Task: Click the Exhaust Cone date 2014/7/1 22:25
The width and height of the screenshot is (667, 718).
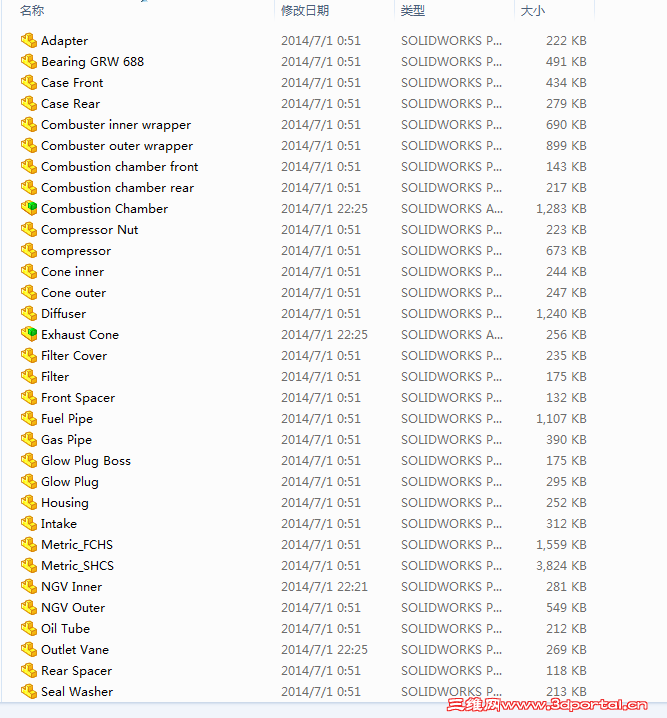Action: point(324,335)
